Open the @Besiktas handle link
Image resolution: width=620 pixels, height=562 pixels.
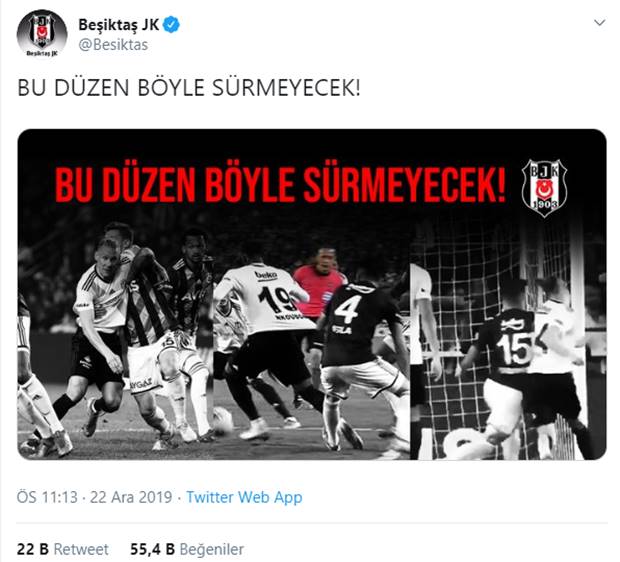tap(113, 45)
